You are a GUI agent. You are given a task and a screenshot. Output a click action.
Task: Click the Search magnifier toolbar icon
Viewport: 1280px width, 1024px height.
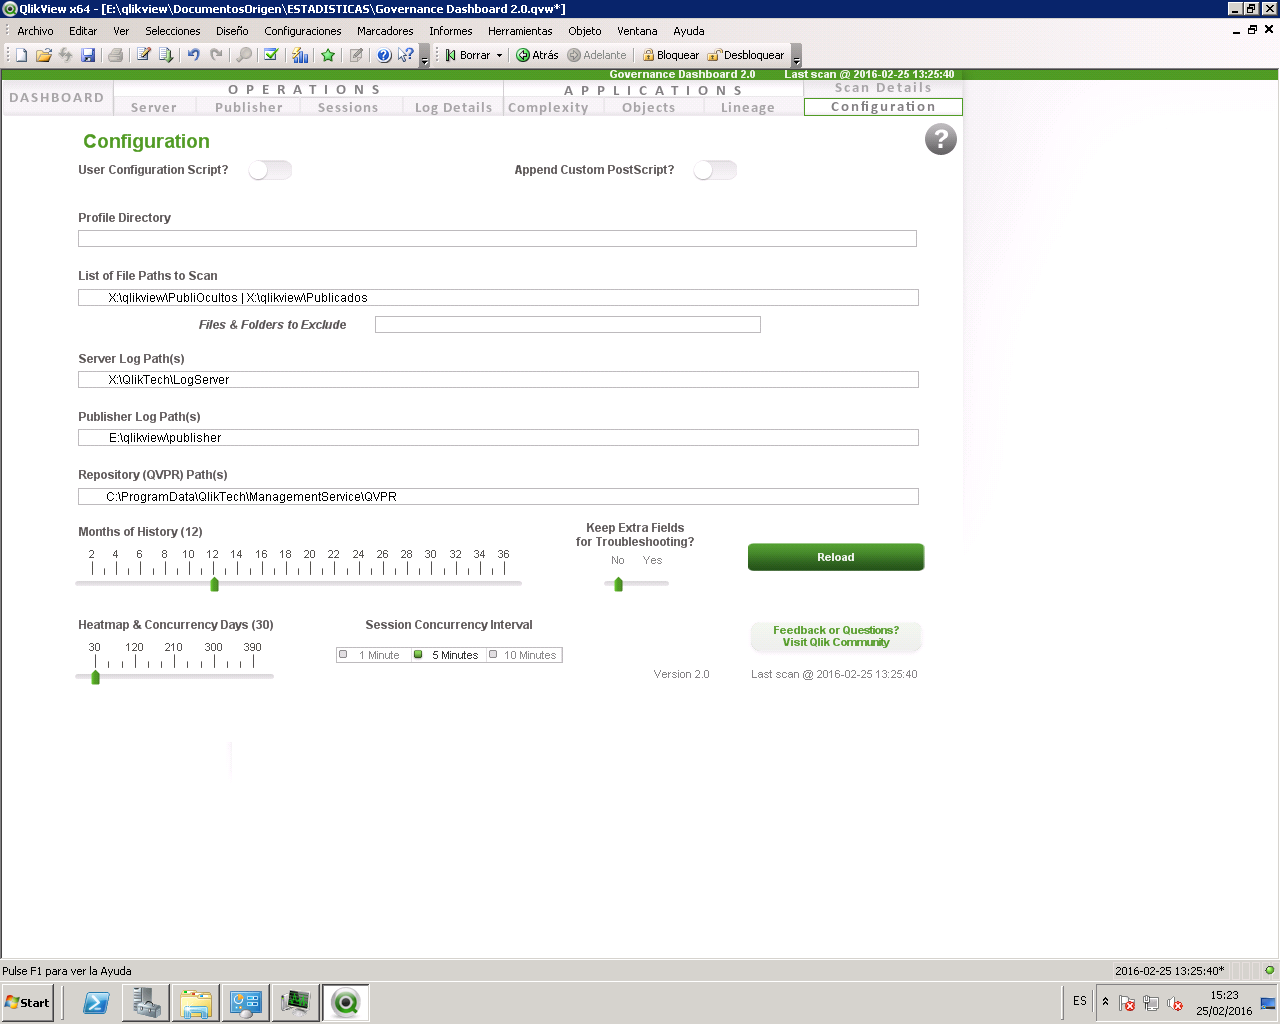tap(243, 55)
